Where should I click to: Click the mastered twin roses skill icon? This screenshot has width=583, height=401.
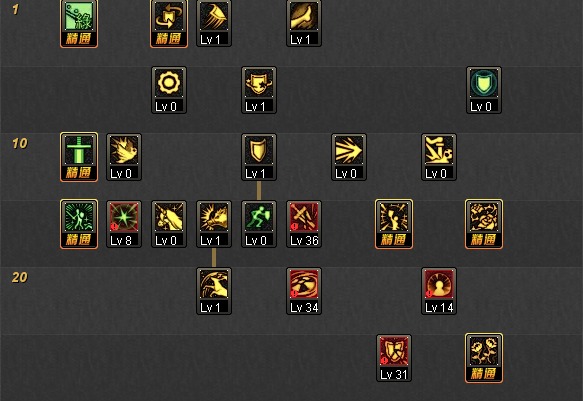tap(484, 358)
